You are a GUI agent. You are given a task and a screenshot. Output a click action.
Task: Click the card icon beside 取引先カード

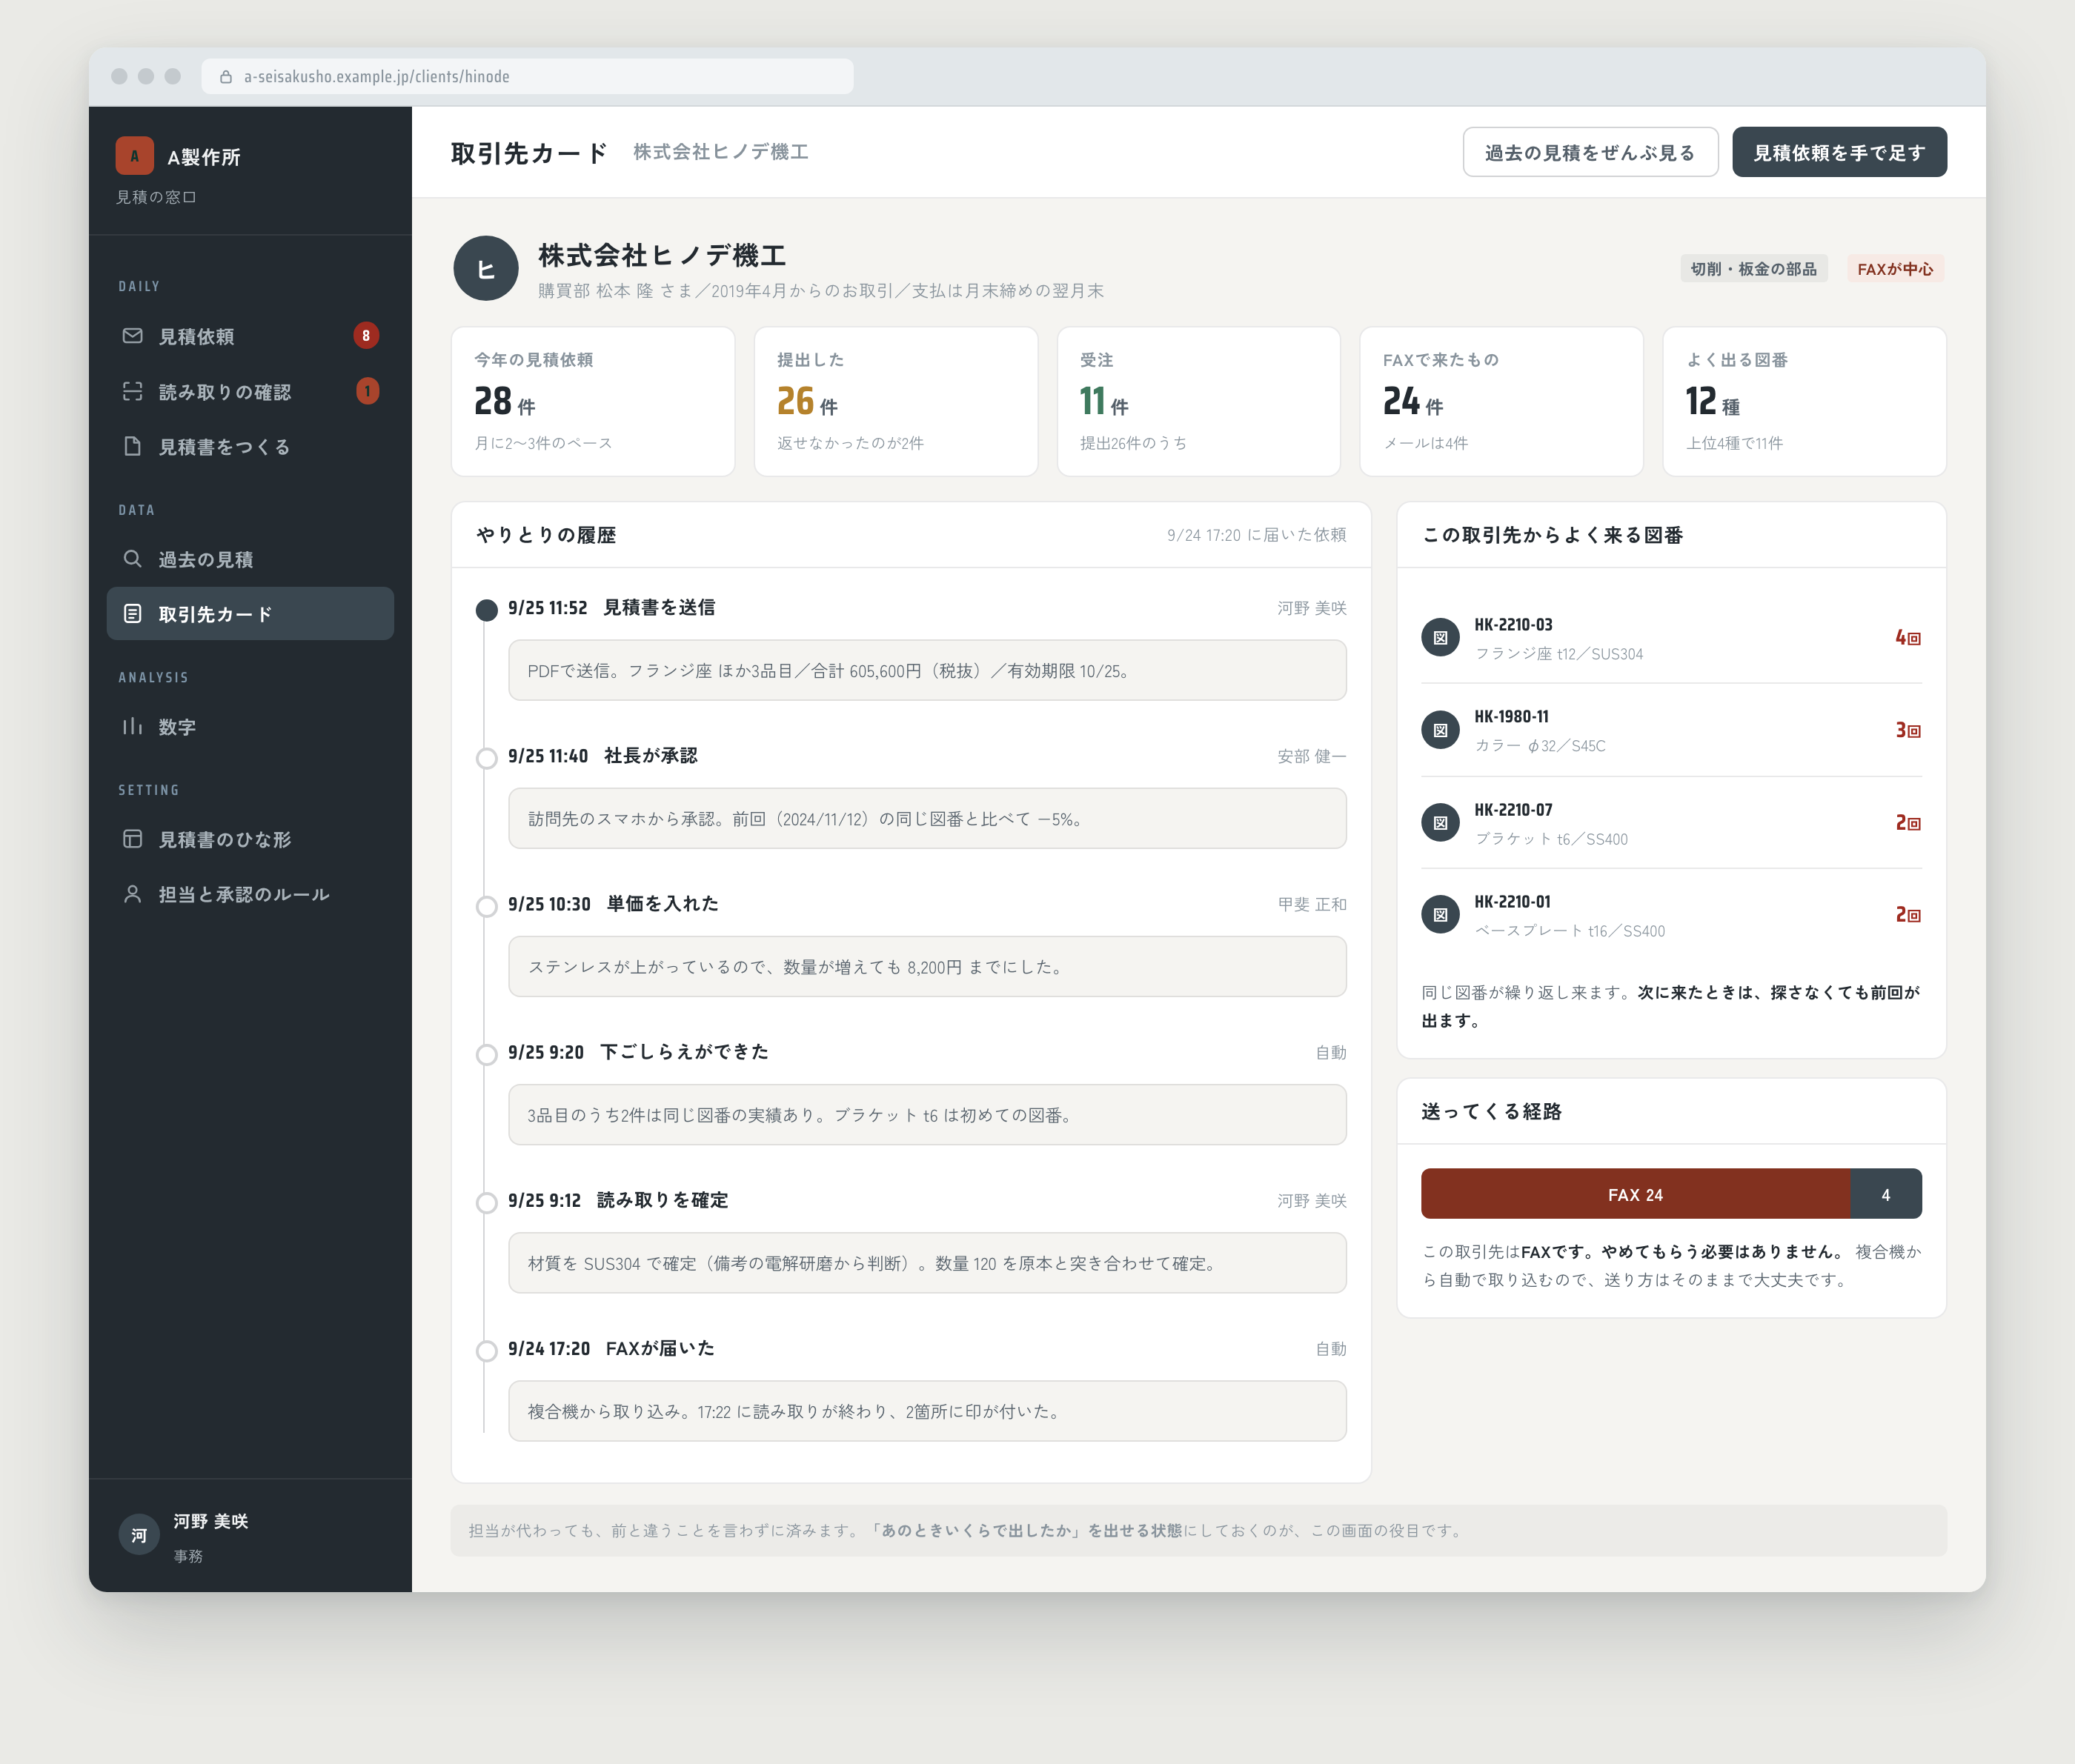[x=132, y=614]
